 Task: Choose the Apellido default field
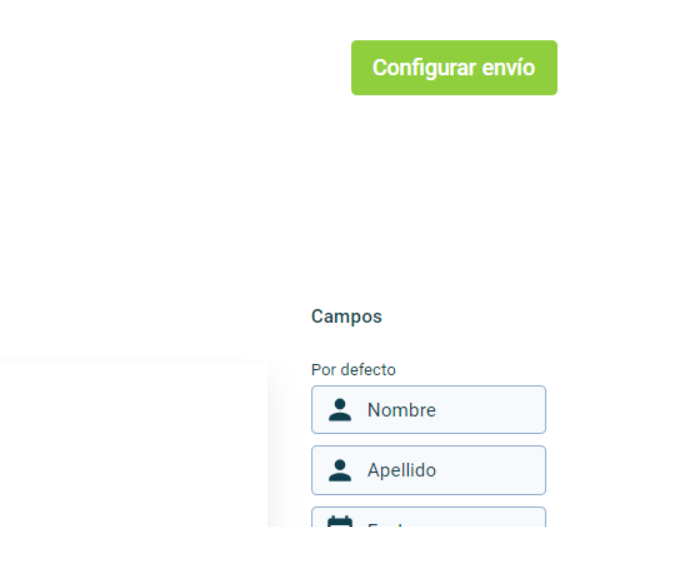coord(428,470)
